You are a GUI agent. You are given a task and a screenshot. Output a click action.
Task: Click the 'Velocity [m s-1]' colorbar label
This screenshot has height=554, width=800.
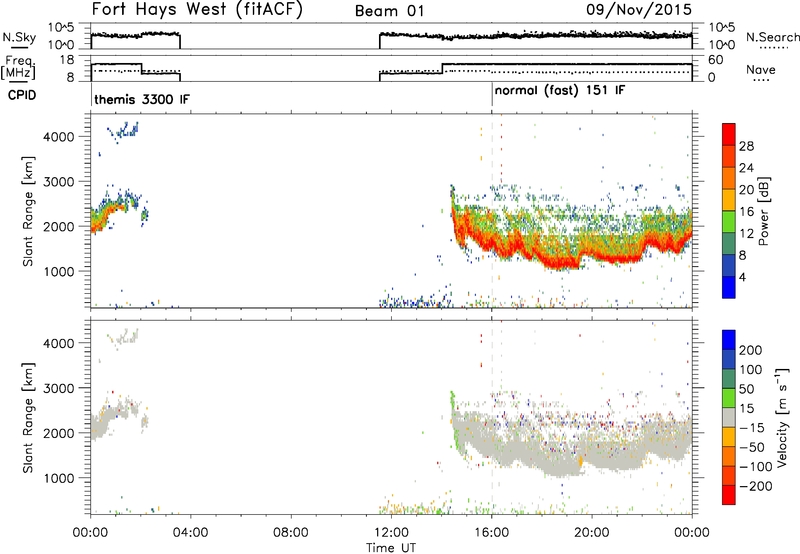click(782, 417)
